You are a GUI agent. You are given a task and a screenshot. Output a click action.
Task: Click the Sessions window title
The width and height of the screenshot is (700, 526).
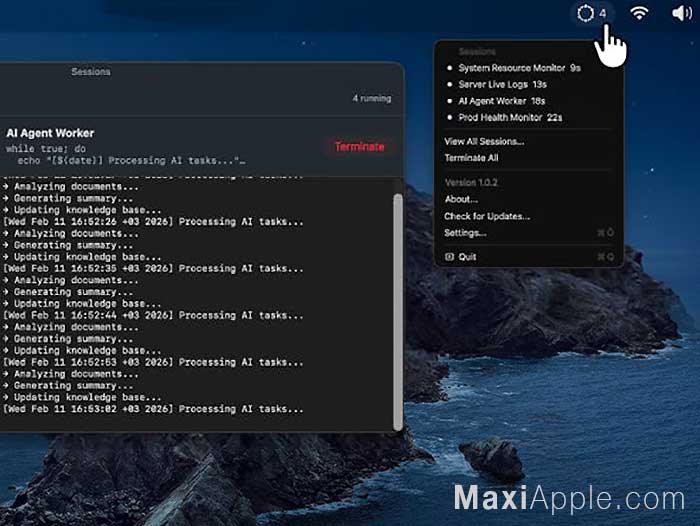click(91, 71)
